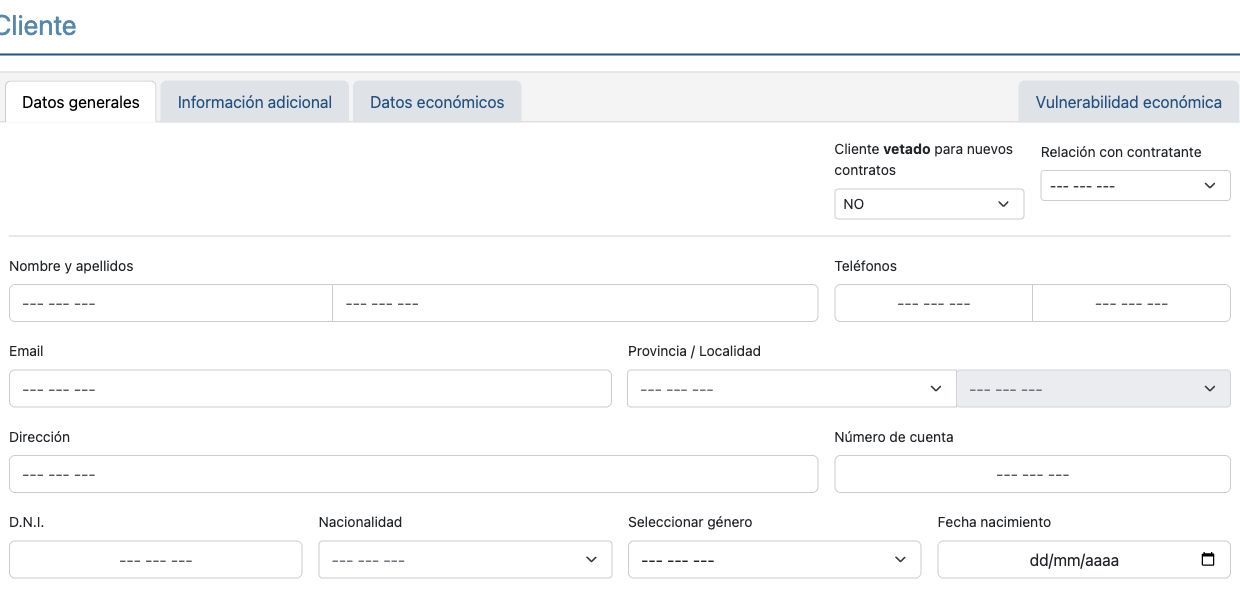Click the Email input field
Image resolution: width=1240 pixels, height=597 pixels.
point(310,389)
